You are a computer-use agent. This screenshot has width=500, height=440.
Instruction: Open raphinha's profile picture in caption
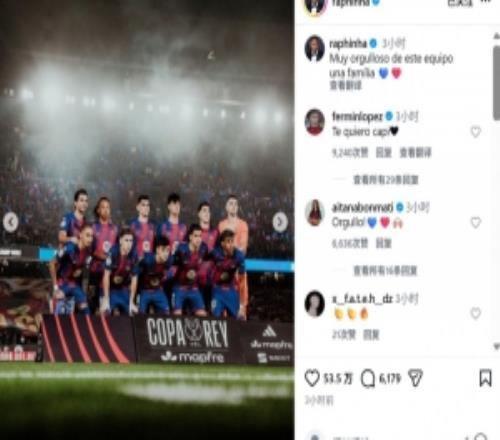pyautogui.click(x=314, y=49)
